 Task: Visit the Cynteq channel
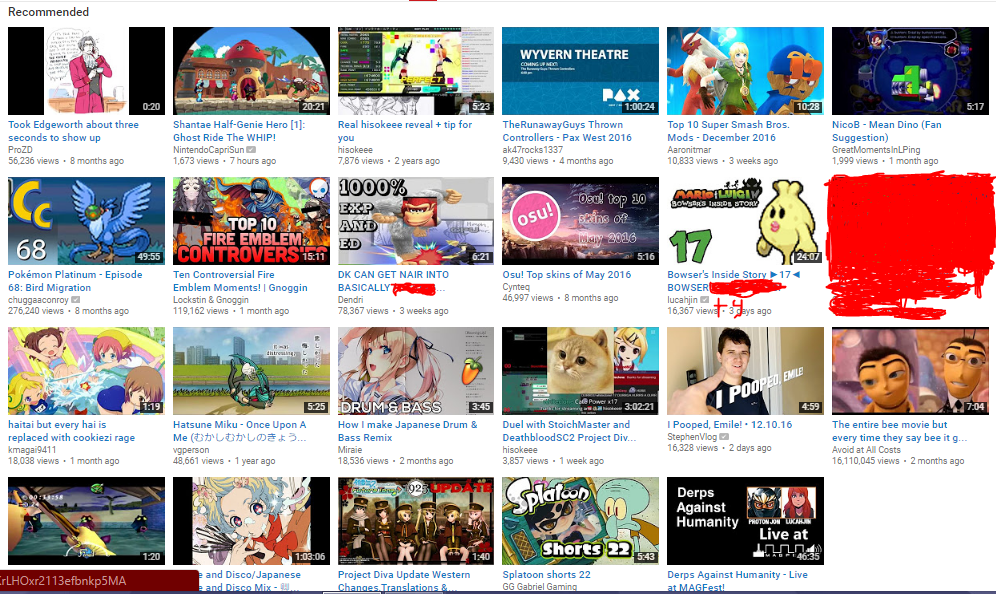[516, 287]
